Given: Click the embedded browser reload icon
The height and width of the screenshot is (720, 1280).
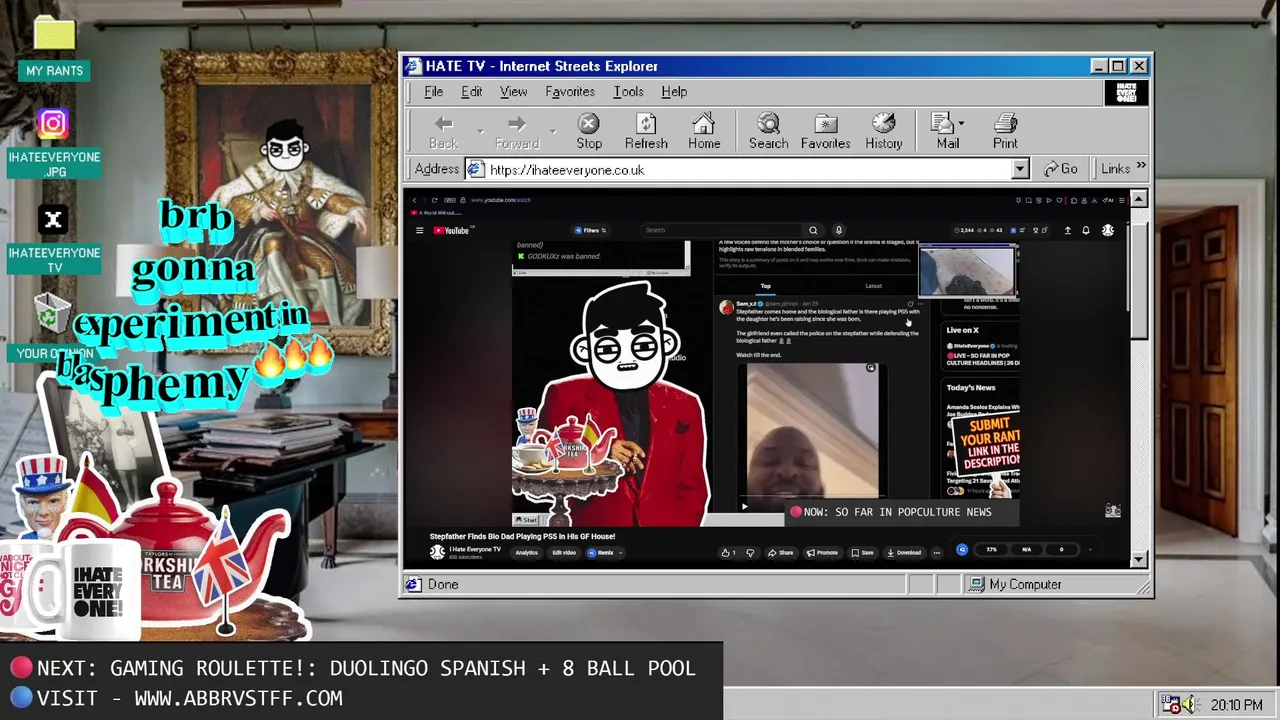Looking at the screenshot, I should click(434, 200).
